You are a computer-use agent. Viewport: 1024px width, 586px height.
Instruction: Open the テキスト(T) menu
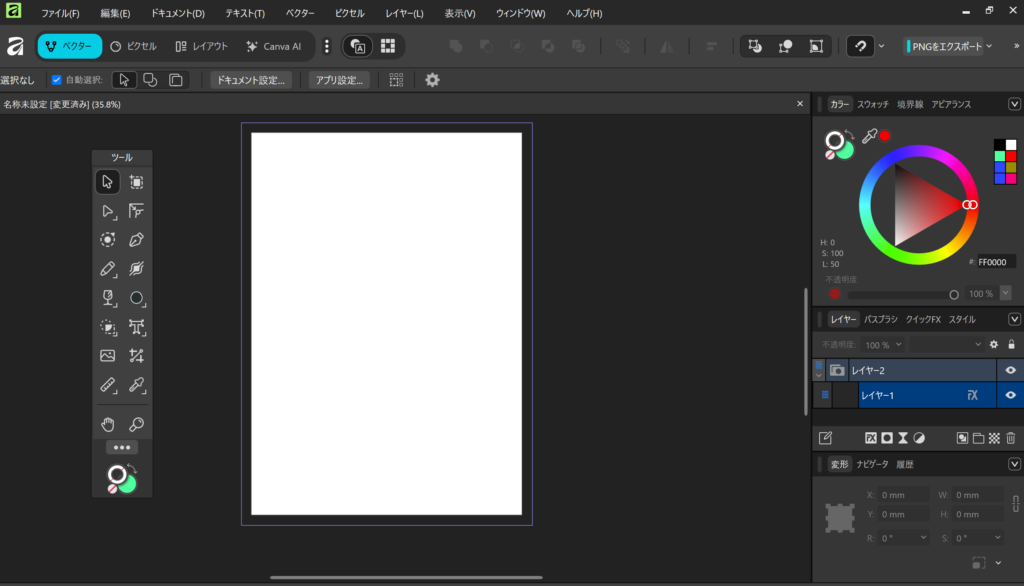(x=245, y=14)
